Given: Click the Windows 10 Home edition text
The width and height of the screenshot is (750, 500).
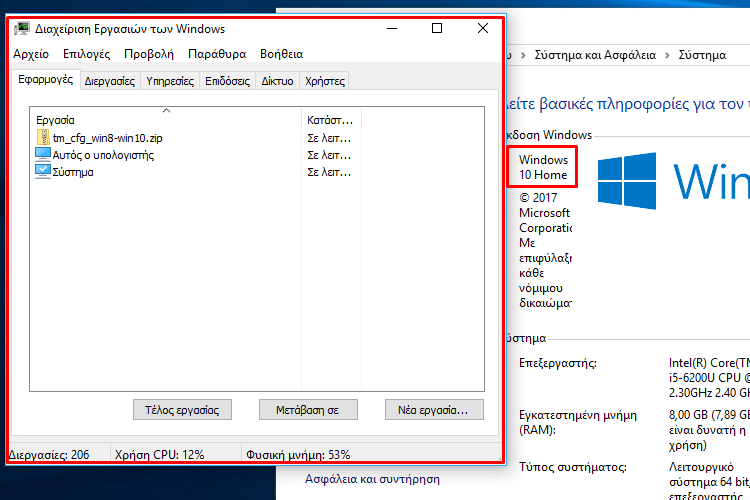Looking at the screenshot, I should [543, 167].
